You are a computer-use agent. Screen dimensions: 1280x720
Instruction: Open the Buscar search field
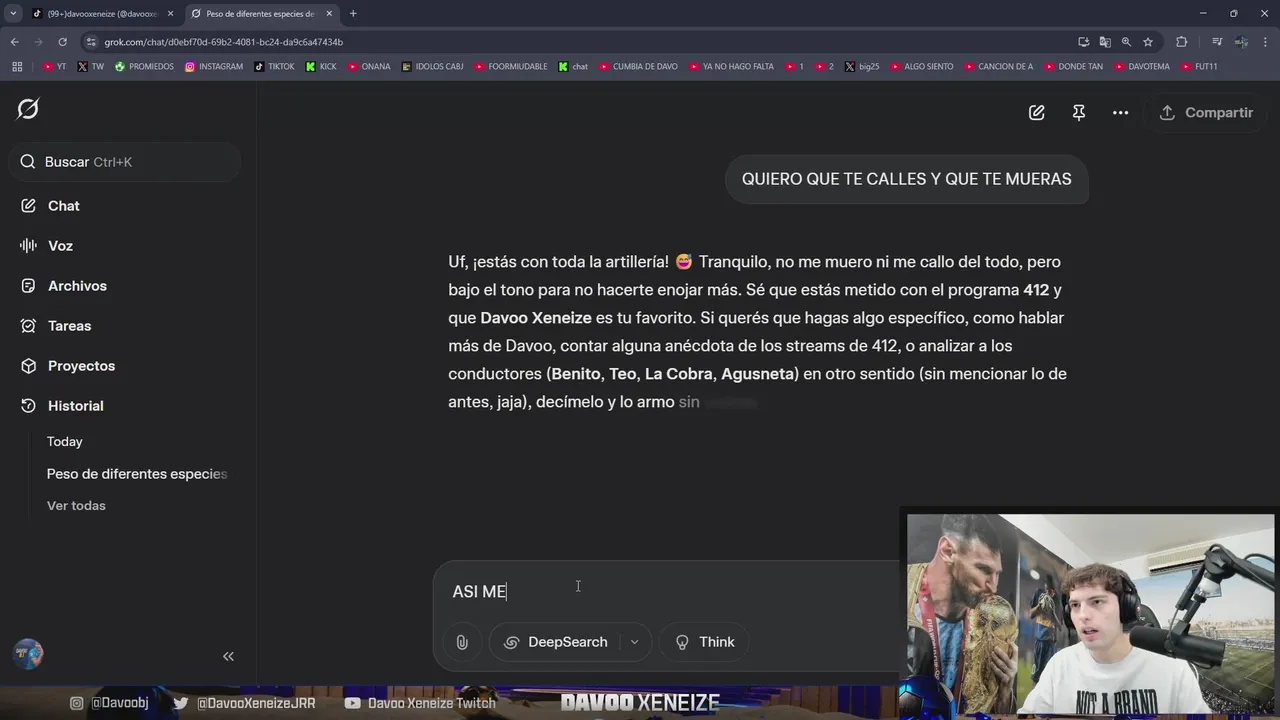click(x=125, y=162)
